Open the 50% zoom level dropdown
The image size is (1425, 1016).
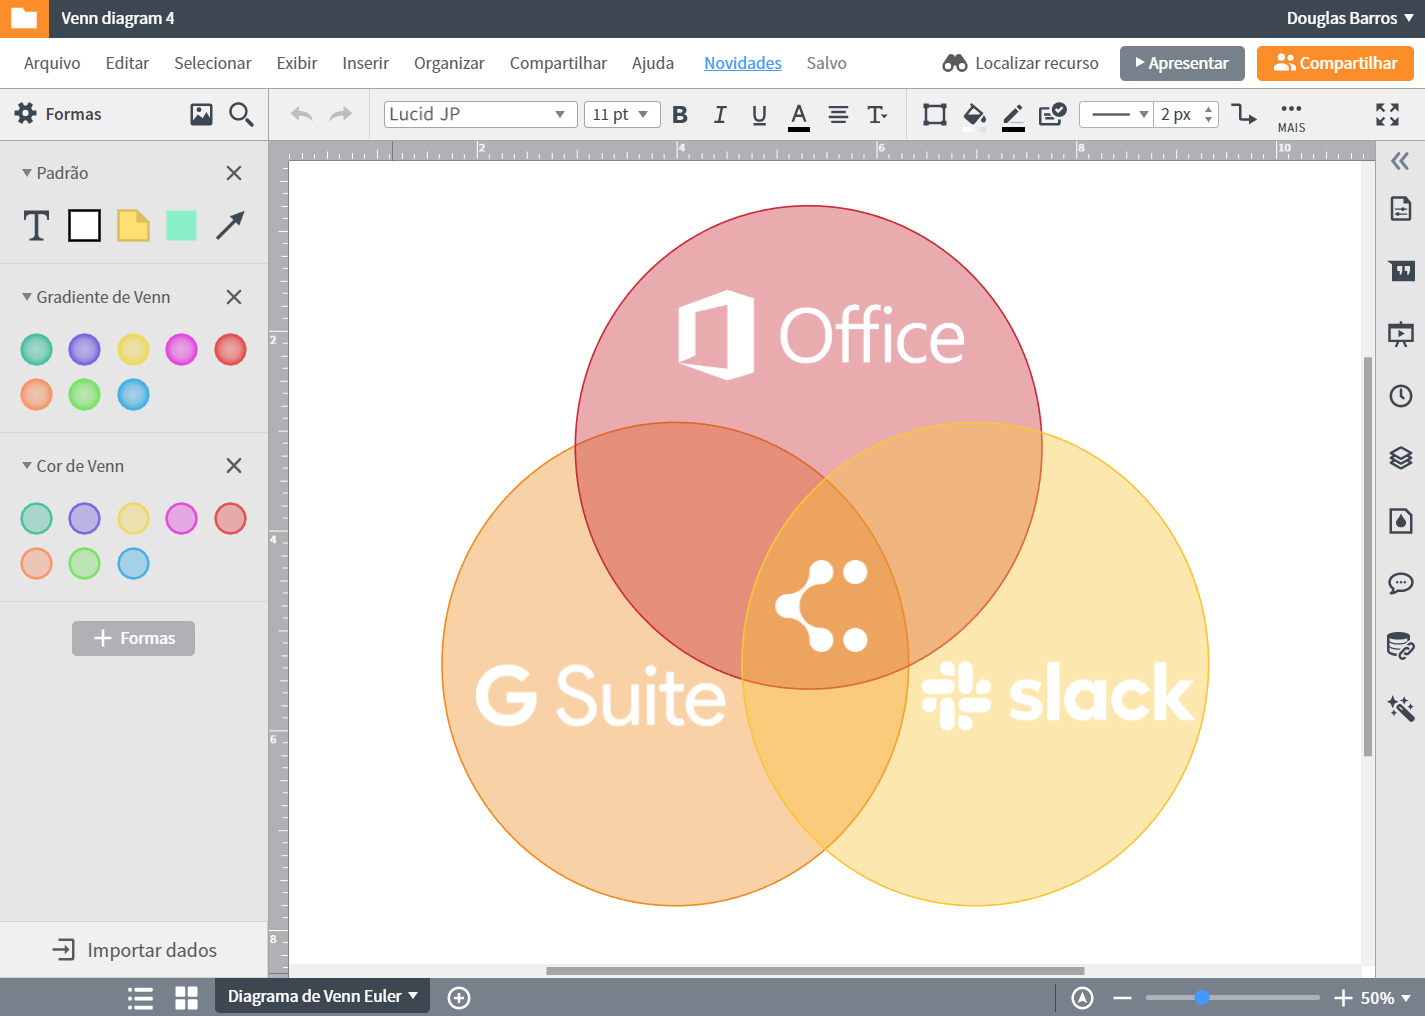(x=1381, y=997)
